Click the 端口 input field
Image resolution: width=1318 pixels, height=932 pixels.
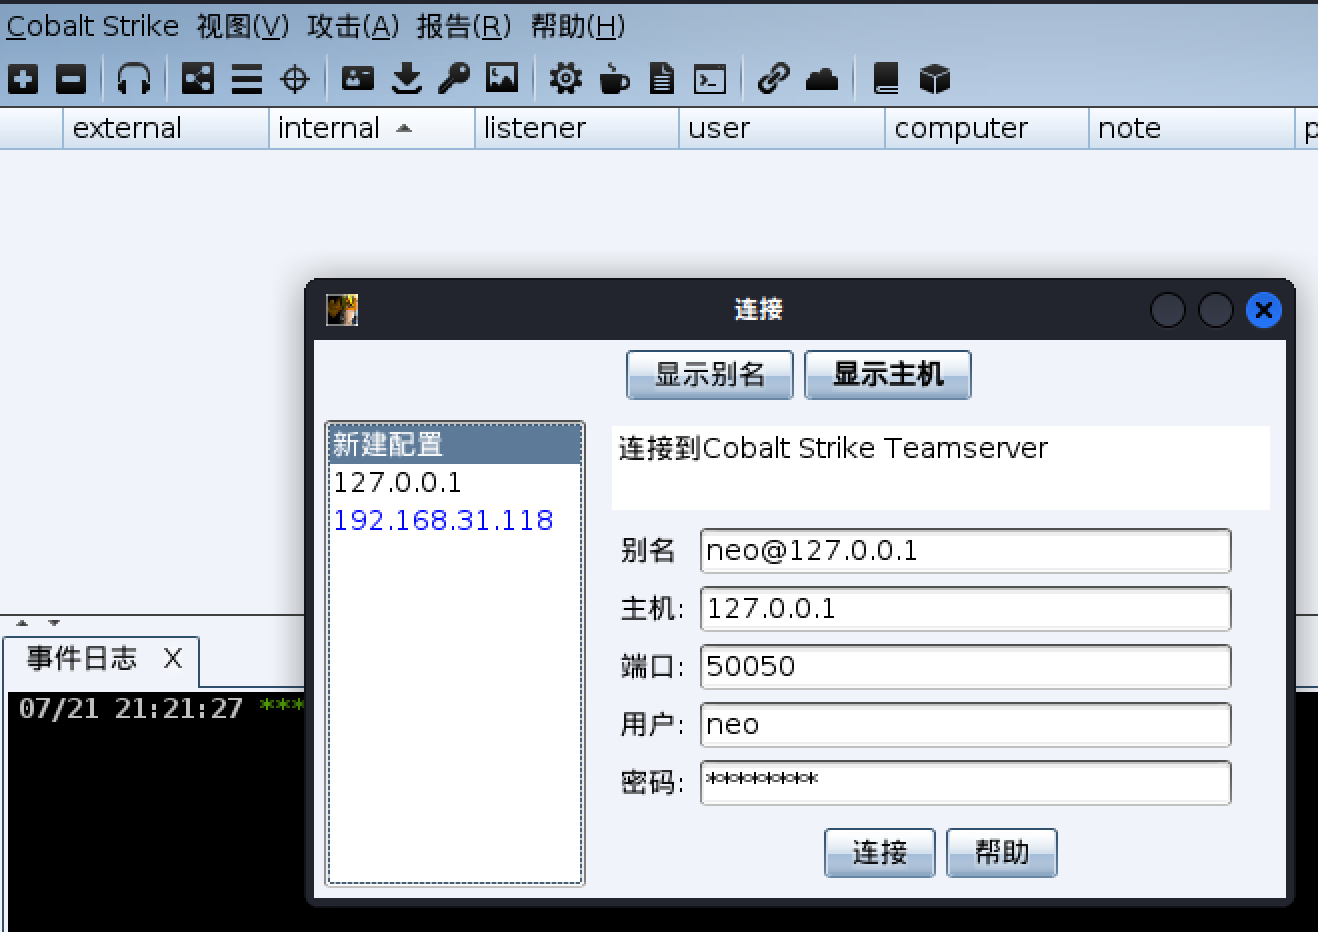[x=966, y=667]
